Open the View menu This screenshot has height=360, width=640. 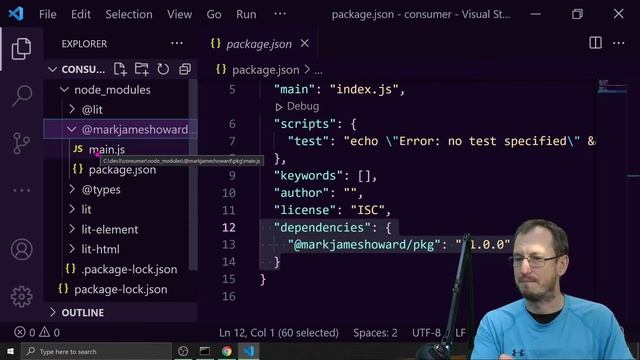(180, 14)
